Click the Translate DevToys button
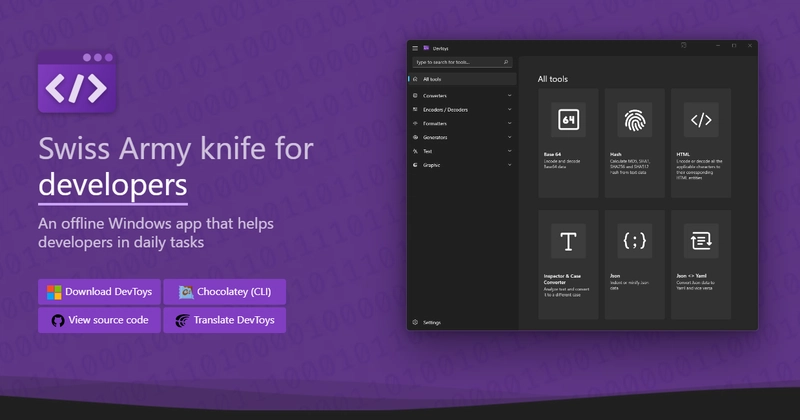Screen dimensions: 800x420 [x=224, y=320]
